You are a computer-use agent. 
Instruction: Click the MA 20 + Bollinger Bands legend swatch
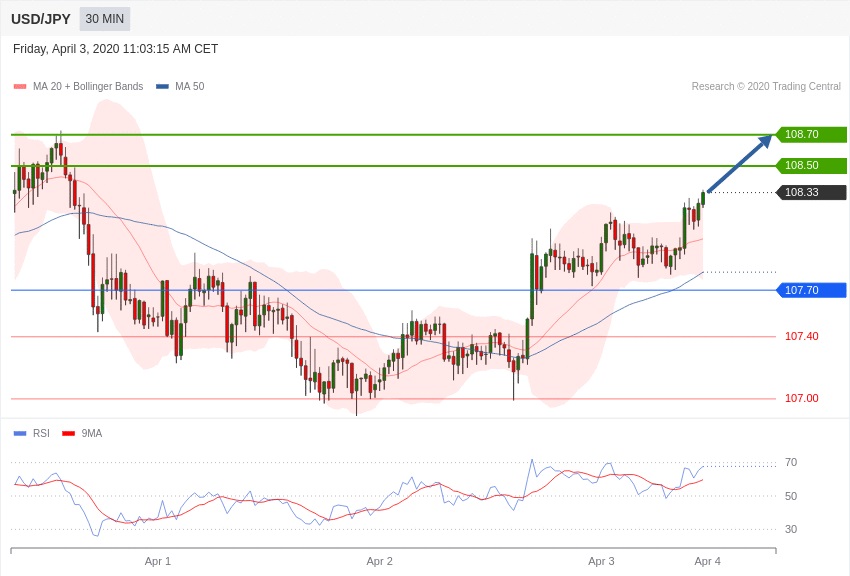pyautogui.click(x=20, y=86)
